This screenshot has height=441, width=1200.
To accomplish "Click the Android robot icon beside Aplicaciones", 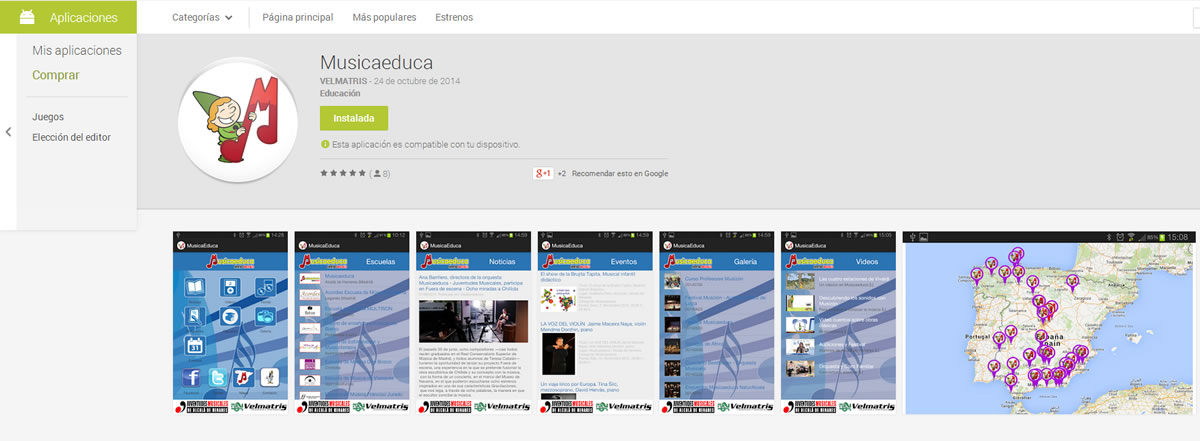I will click(28, 17).
